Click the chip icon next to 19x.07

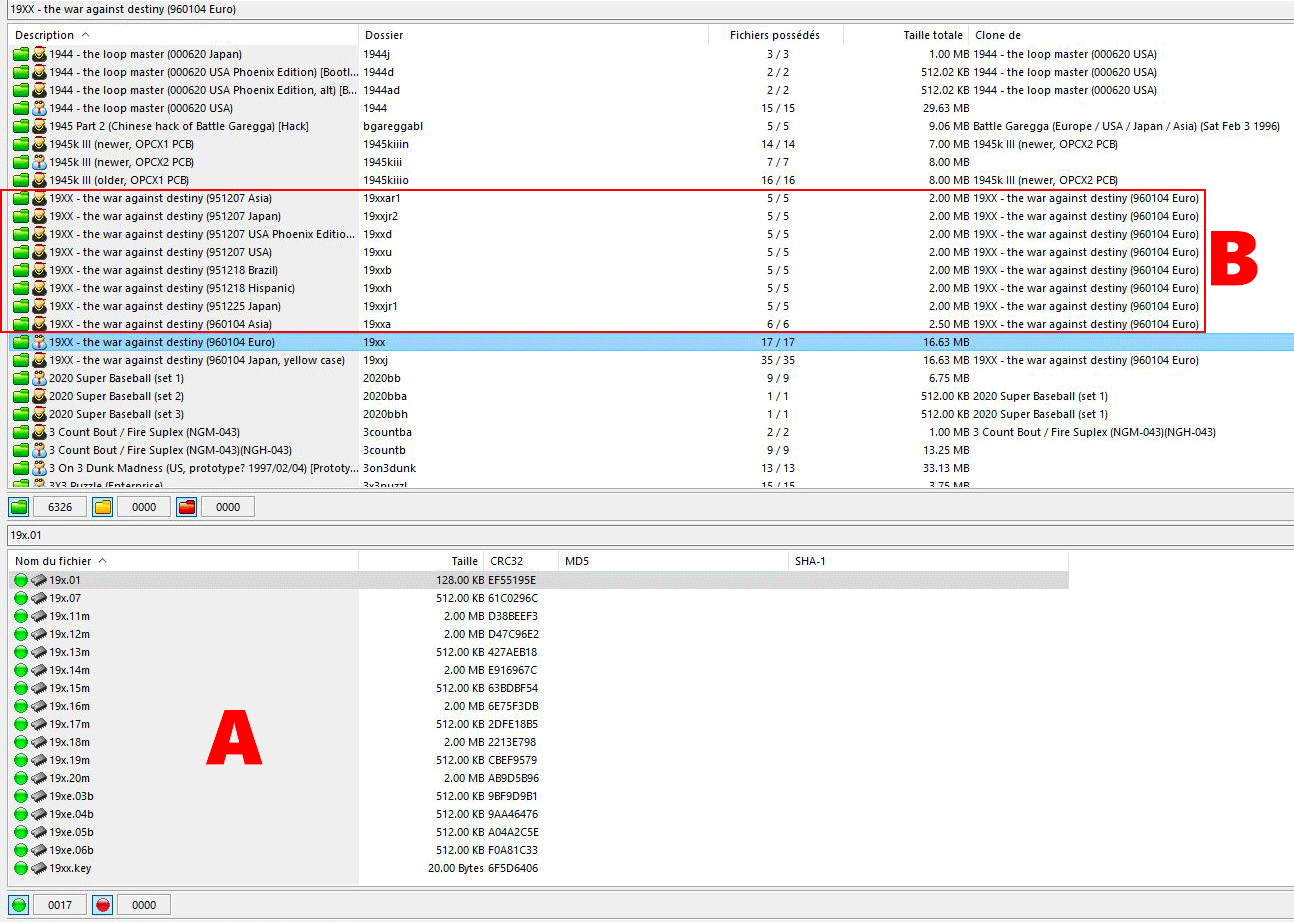[39, 598]
